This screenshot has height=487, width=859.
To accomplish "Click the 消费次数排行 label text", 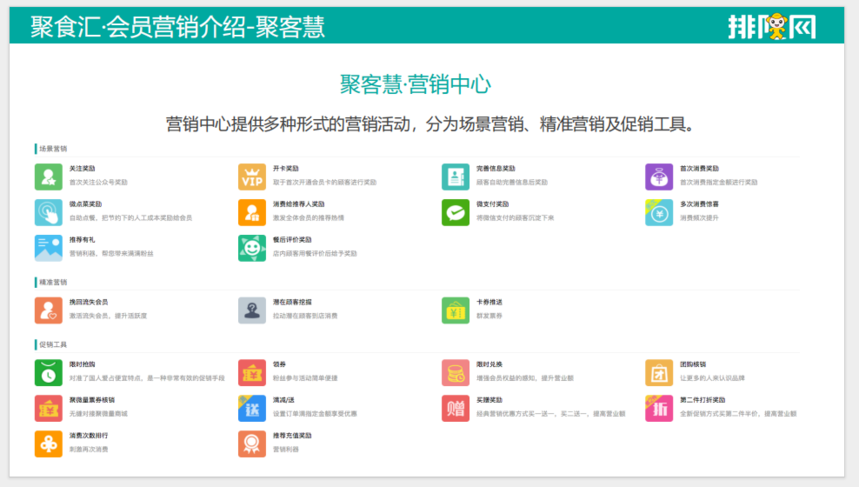I will [89, 436].
